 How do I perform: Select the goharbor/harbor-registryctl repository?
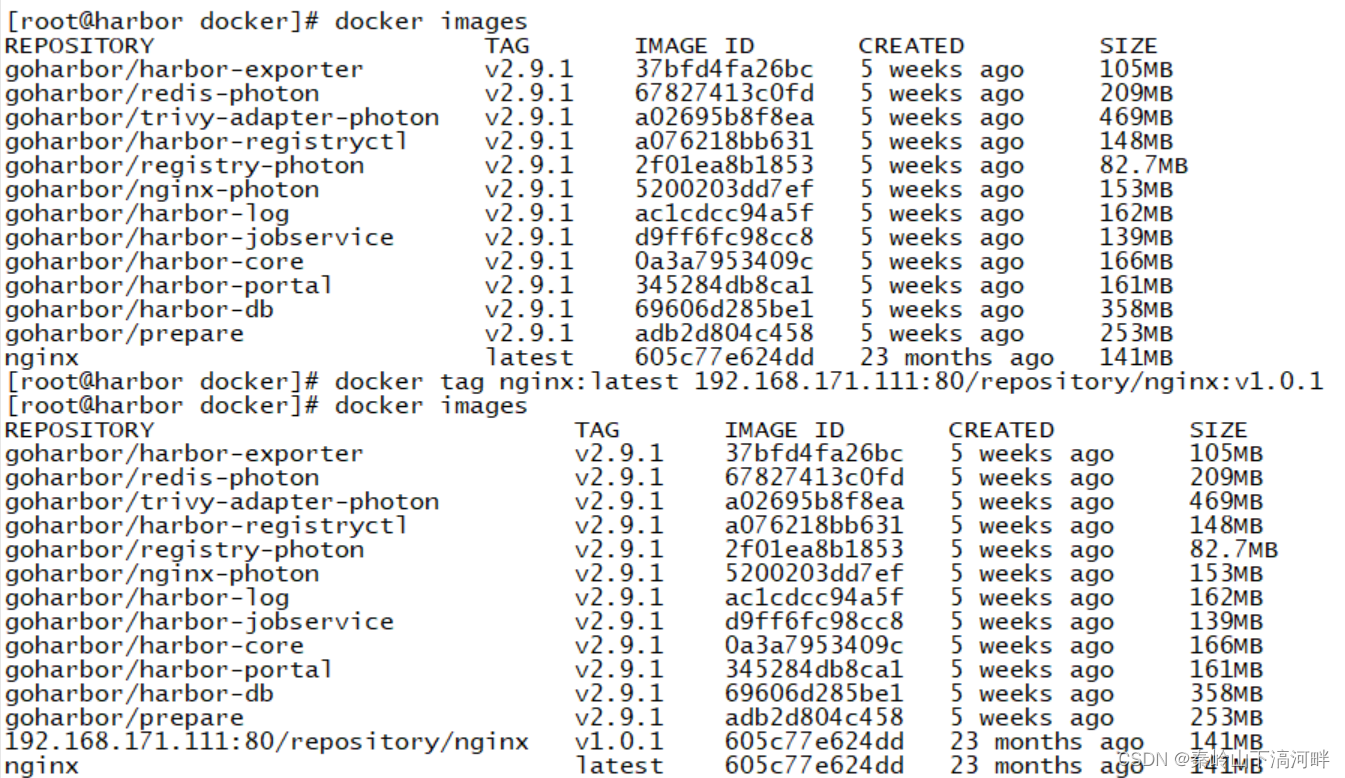202,141
